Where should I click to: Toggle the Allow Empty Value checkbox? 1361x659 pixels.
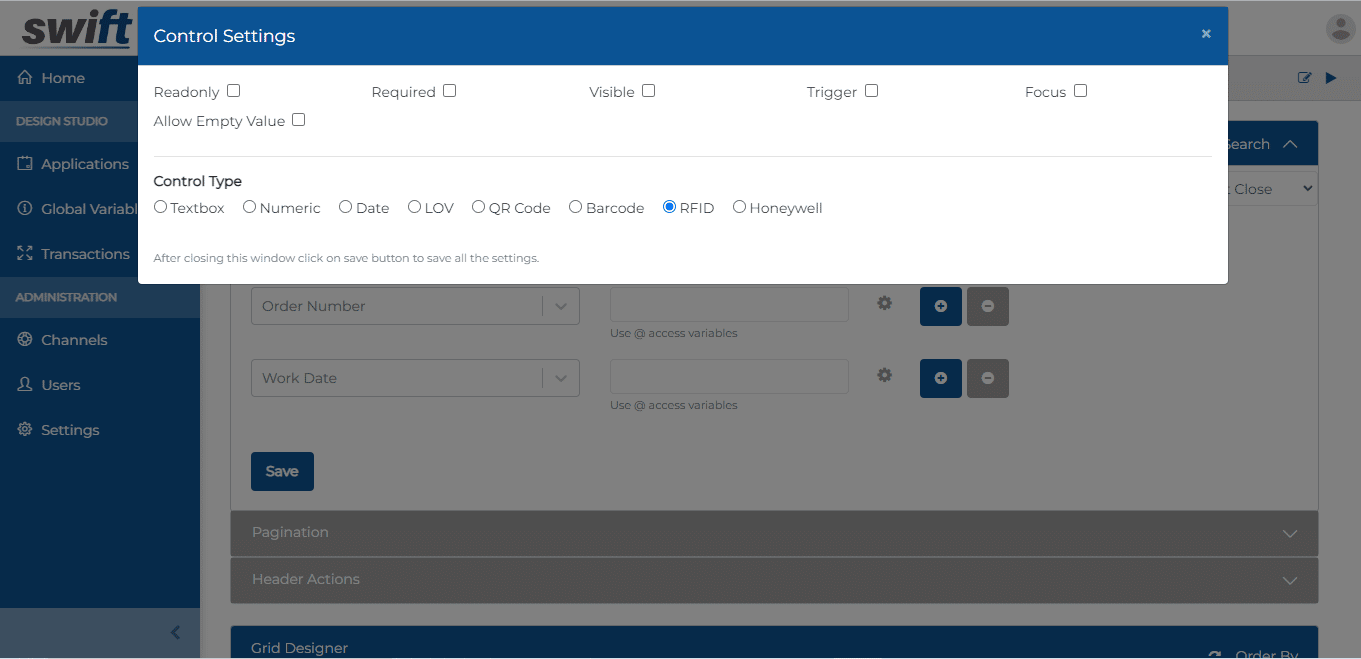click(x=298, y=120)
